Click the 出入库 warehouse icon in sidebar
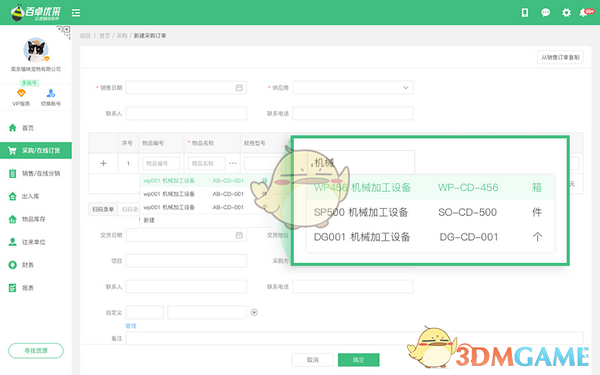 tap(13, 196)
